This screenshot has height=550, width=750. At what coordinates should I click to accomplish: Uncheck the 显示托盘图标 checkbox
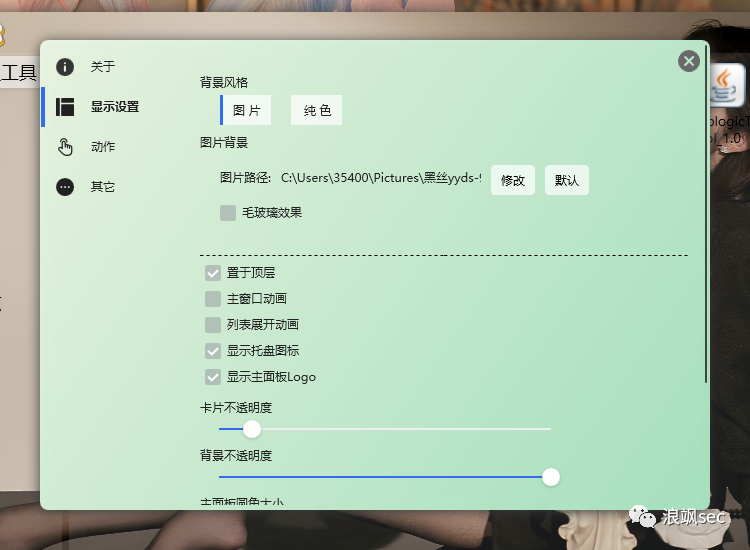pos(213,351)
